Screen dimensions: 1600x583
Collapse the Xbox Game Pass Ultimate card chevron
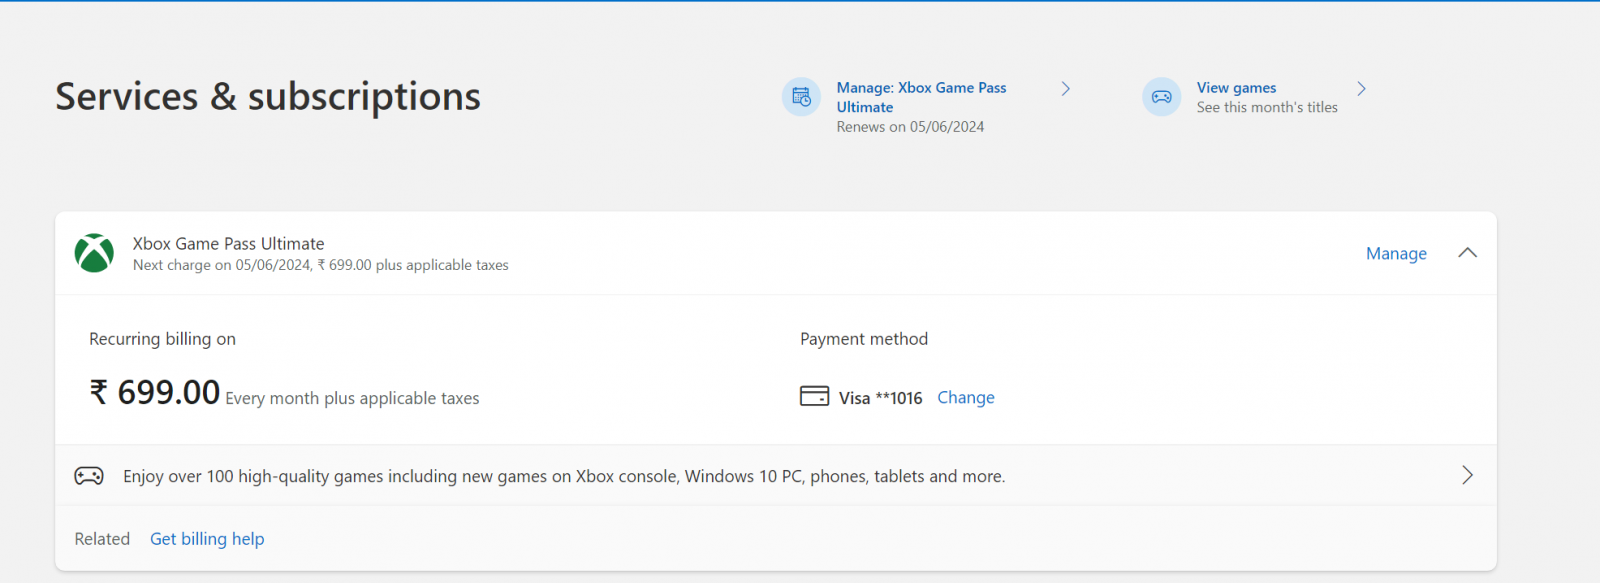pos(1467,253)
